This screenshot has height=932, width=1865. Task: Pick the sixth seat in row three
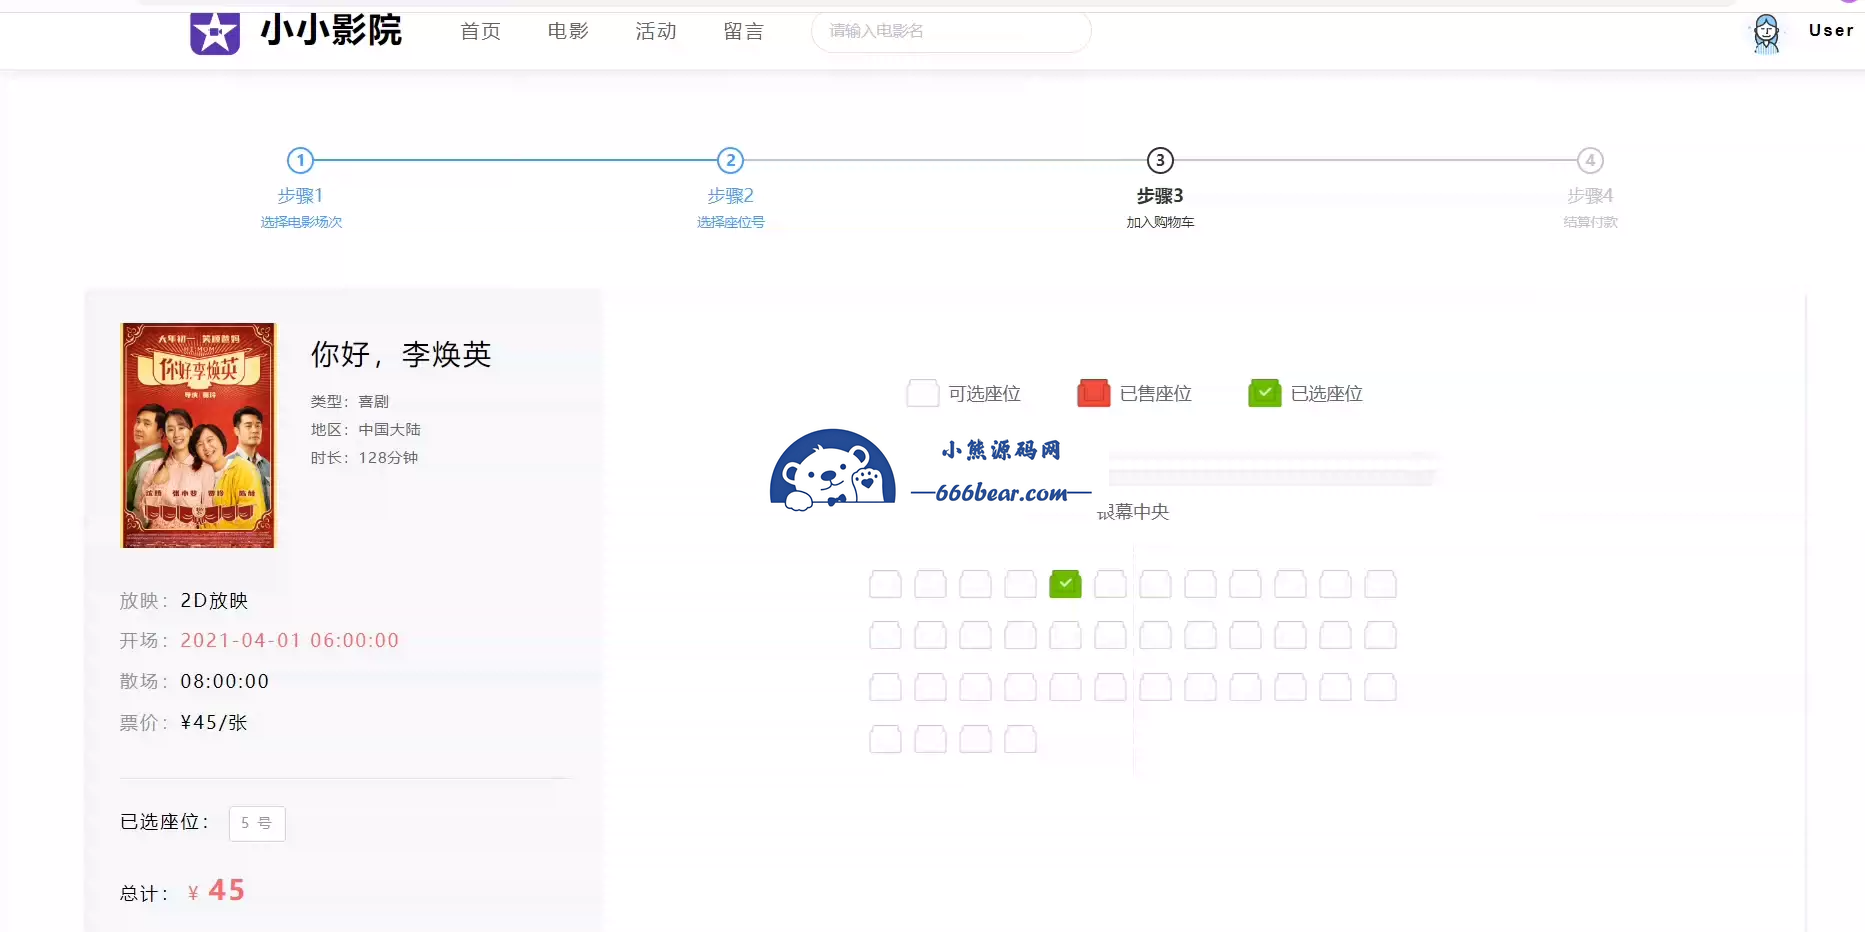point(1110,687)
